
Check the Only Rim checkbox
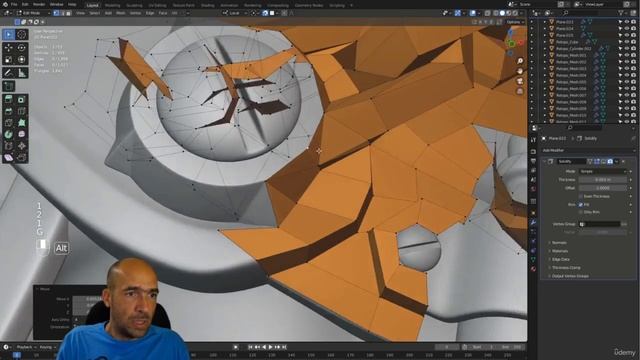[580, 212]
